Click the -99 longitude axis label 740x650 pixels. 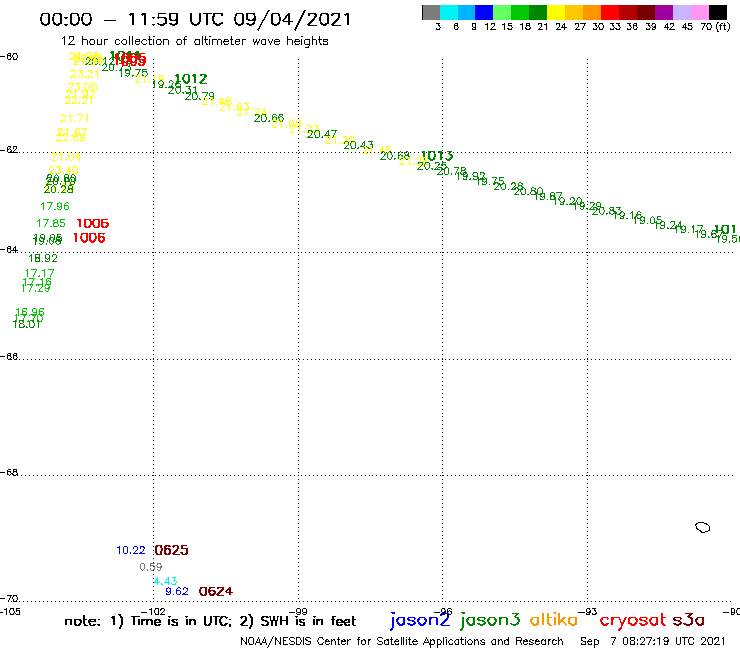pyautogui.click(x=298, y=612)
